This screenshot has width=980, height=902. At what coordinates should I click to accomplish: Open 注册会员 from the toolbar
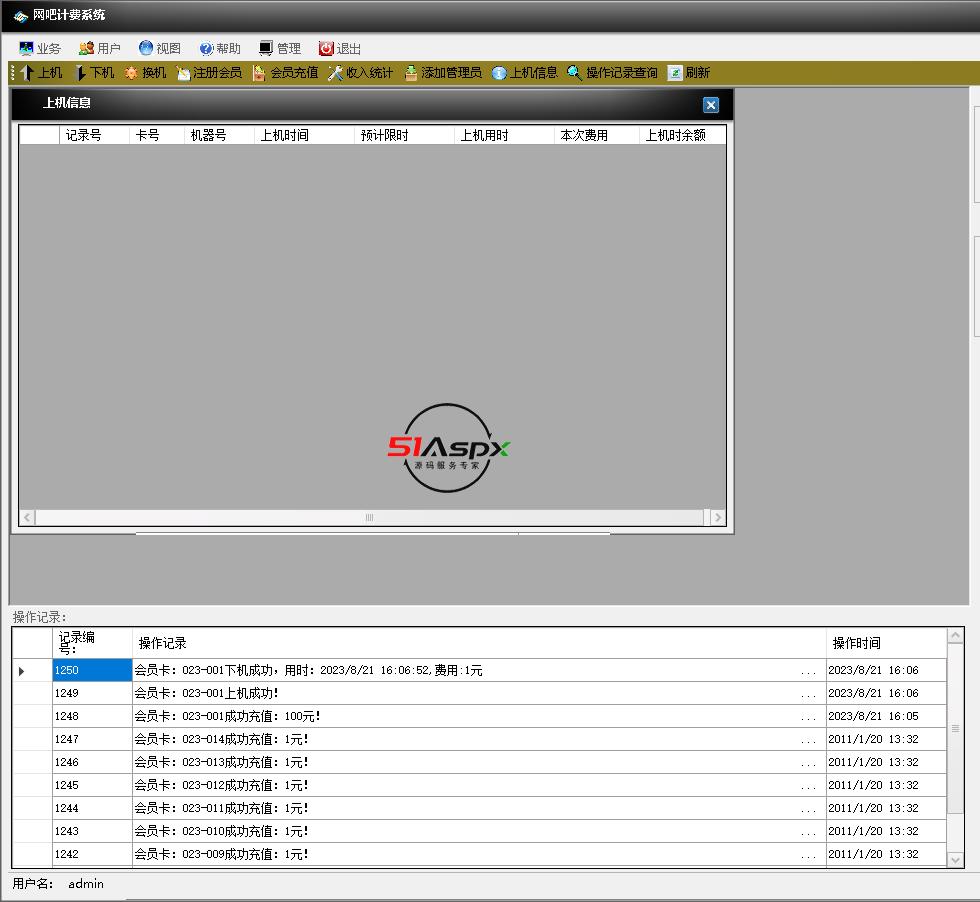209,73
